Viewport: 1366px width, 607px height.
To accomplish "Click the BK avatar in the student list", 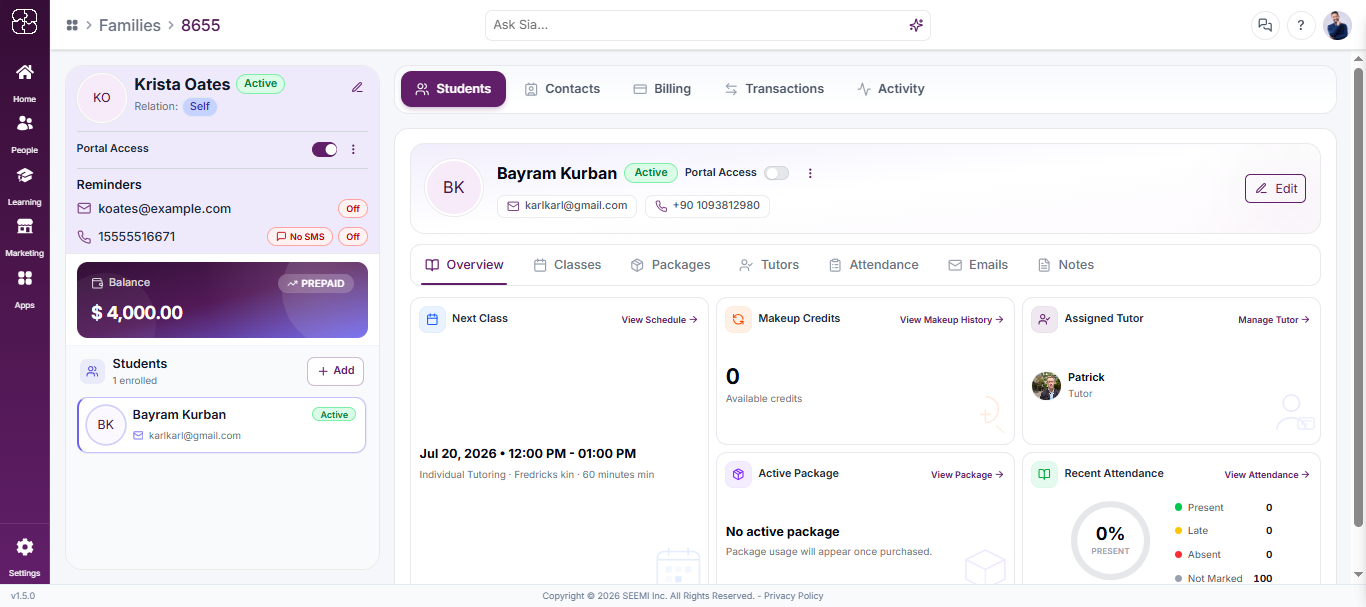I will coord(106,425).
